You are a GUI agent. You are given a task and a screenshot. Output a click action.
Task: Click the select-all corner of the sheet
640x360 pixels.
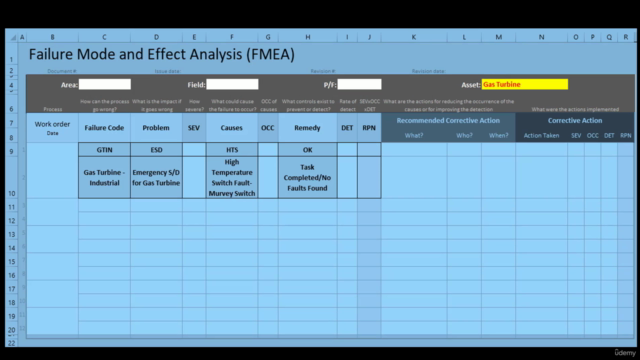(12, 37)
